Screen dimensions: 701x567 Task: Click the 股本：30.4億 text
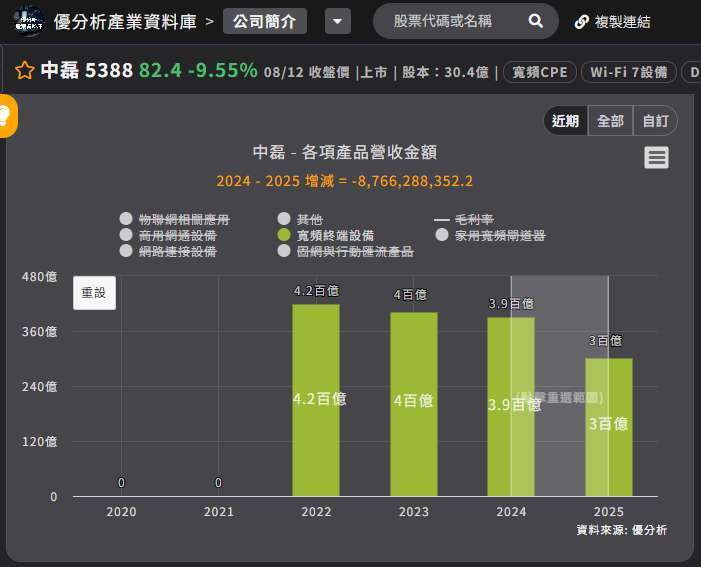pyautogui.click(x=445, y=72)
